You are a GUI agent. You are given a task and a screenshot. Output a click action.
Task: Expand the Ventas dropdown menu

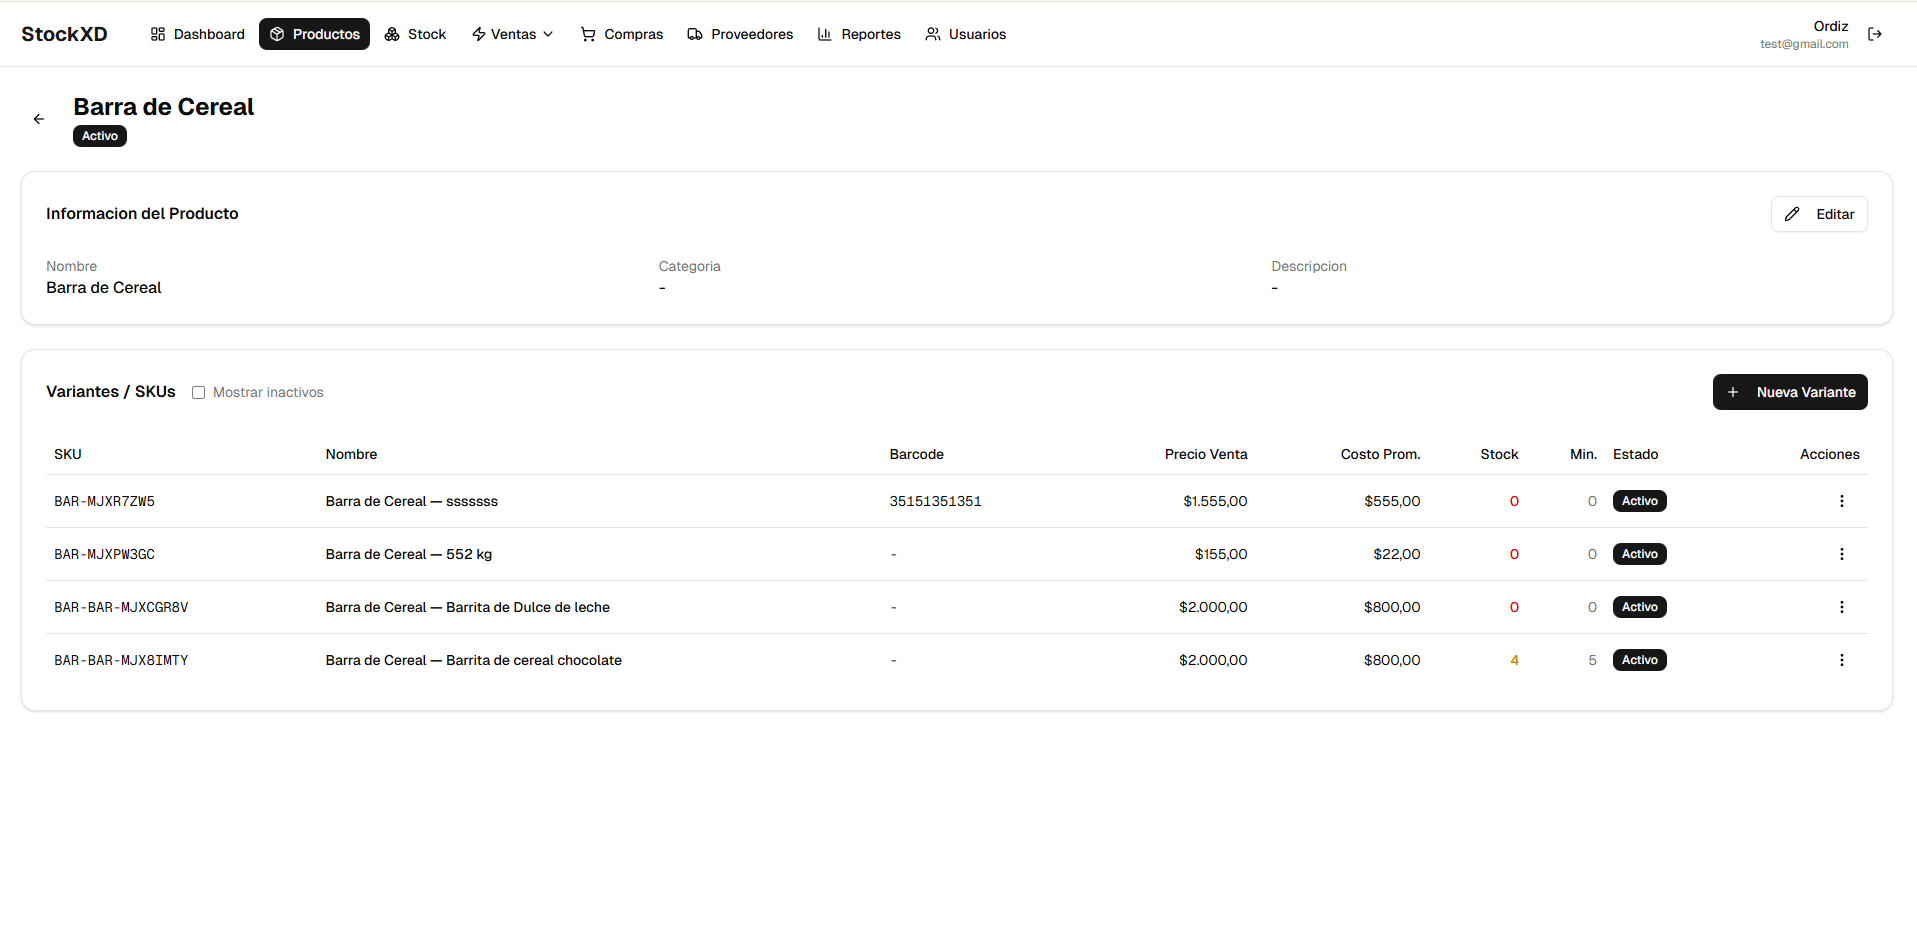coord(512,34)
